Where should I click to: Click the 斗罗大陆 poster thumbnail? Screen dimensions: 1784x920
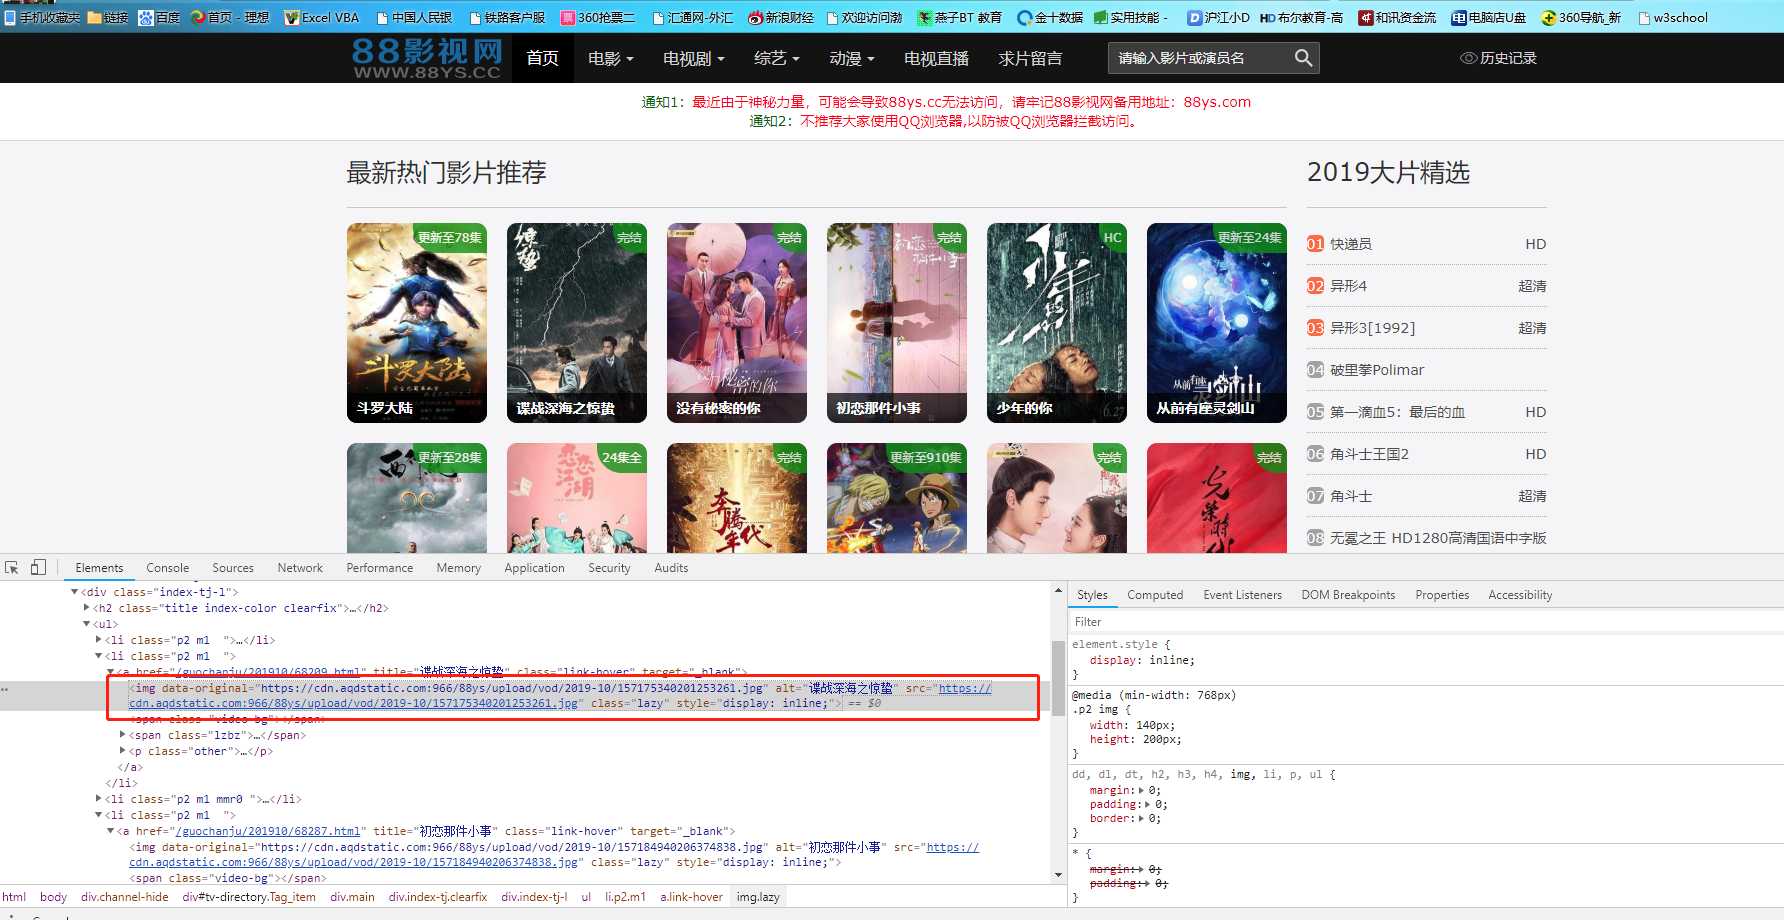[x=417, y=323]
